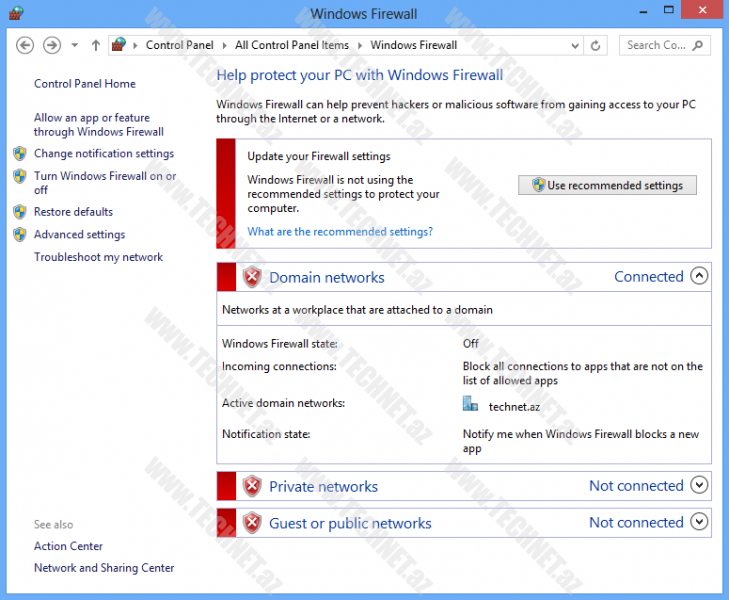
Task: Open Action Center under See also
Action: 68,546
